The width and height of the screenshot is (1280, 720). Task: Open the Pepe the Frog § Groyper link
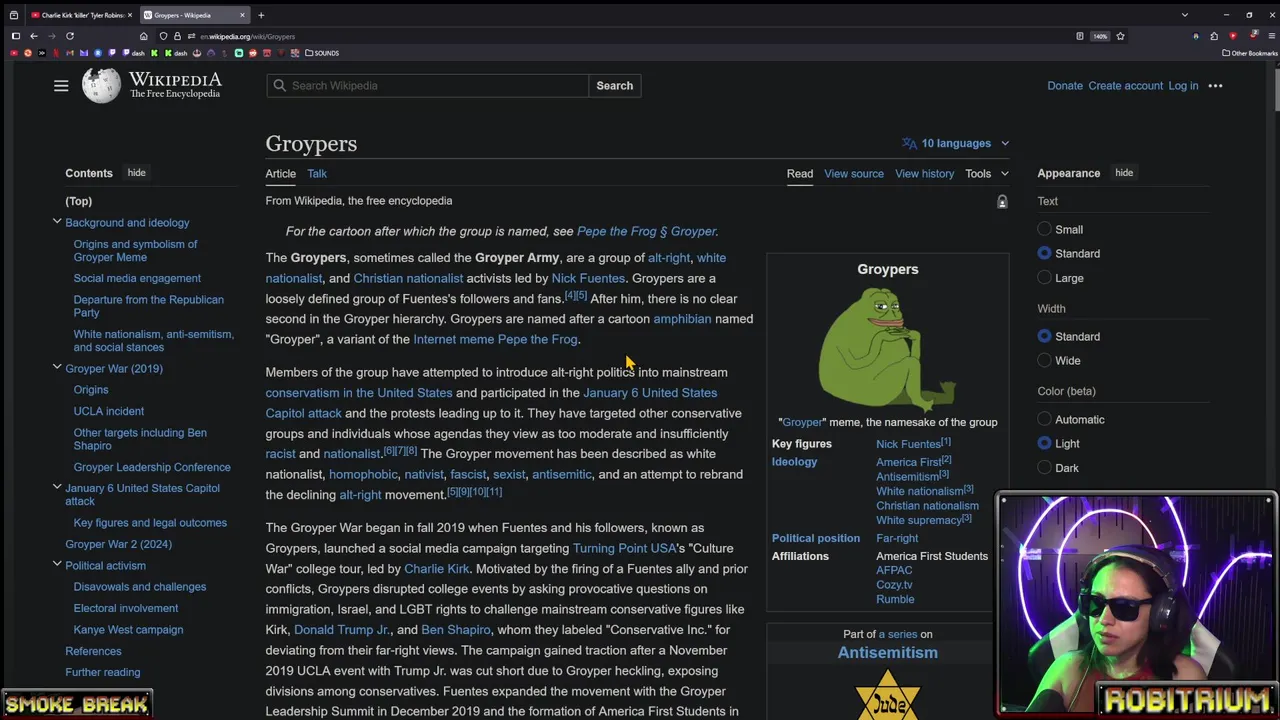tap(647, 231)
